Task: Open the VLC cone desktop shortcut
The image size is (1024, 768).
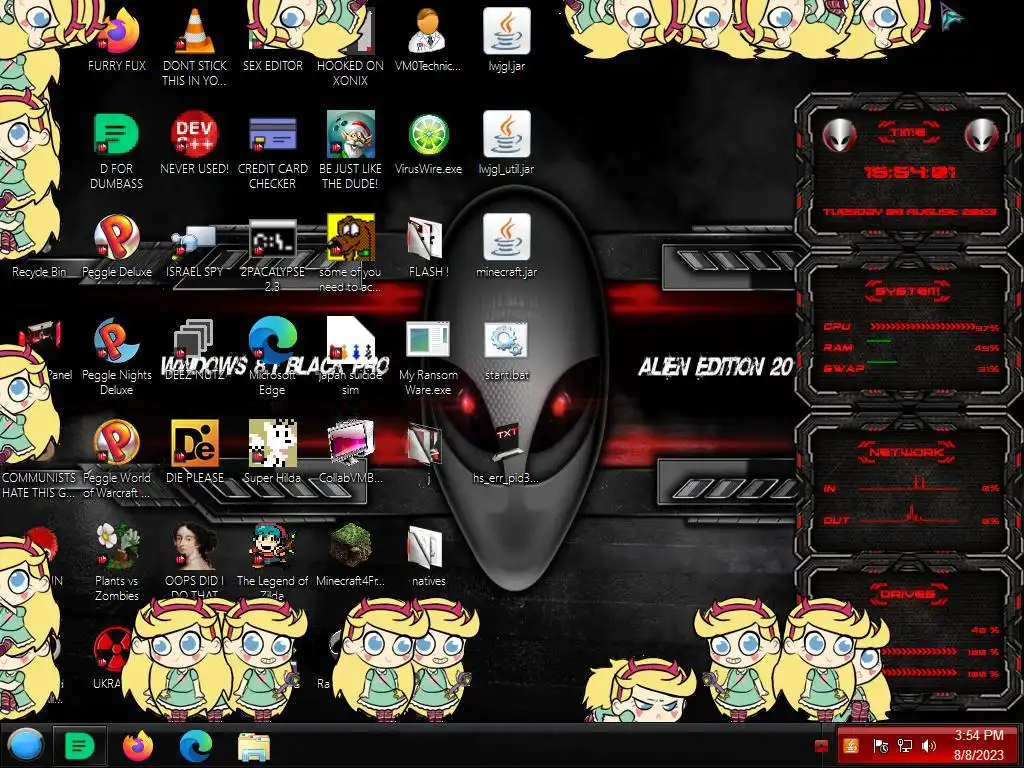Action: (195, 31)
